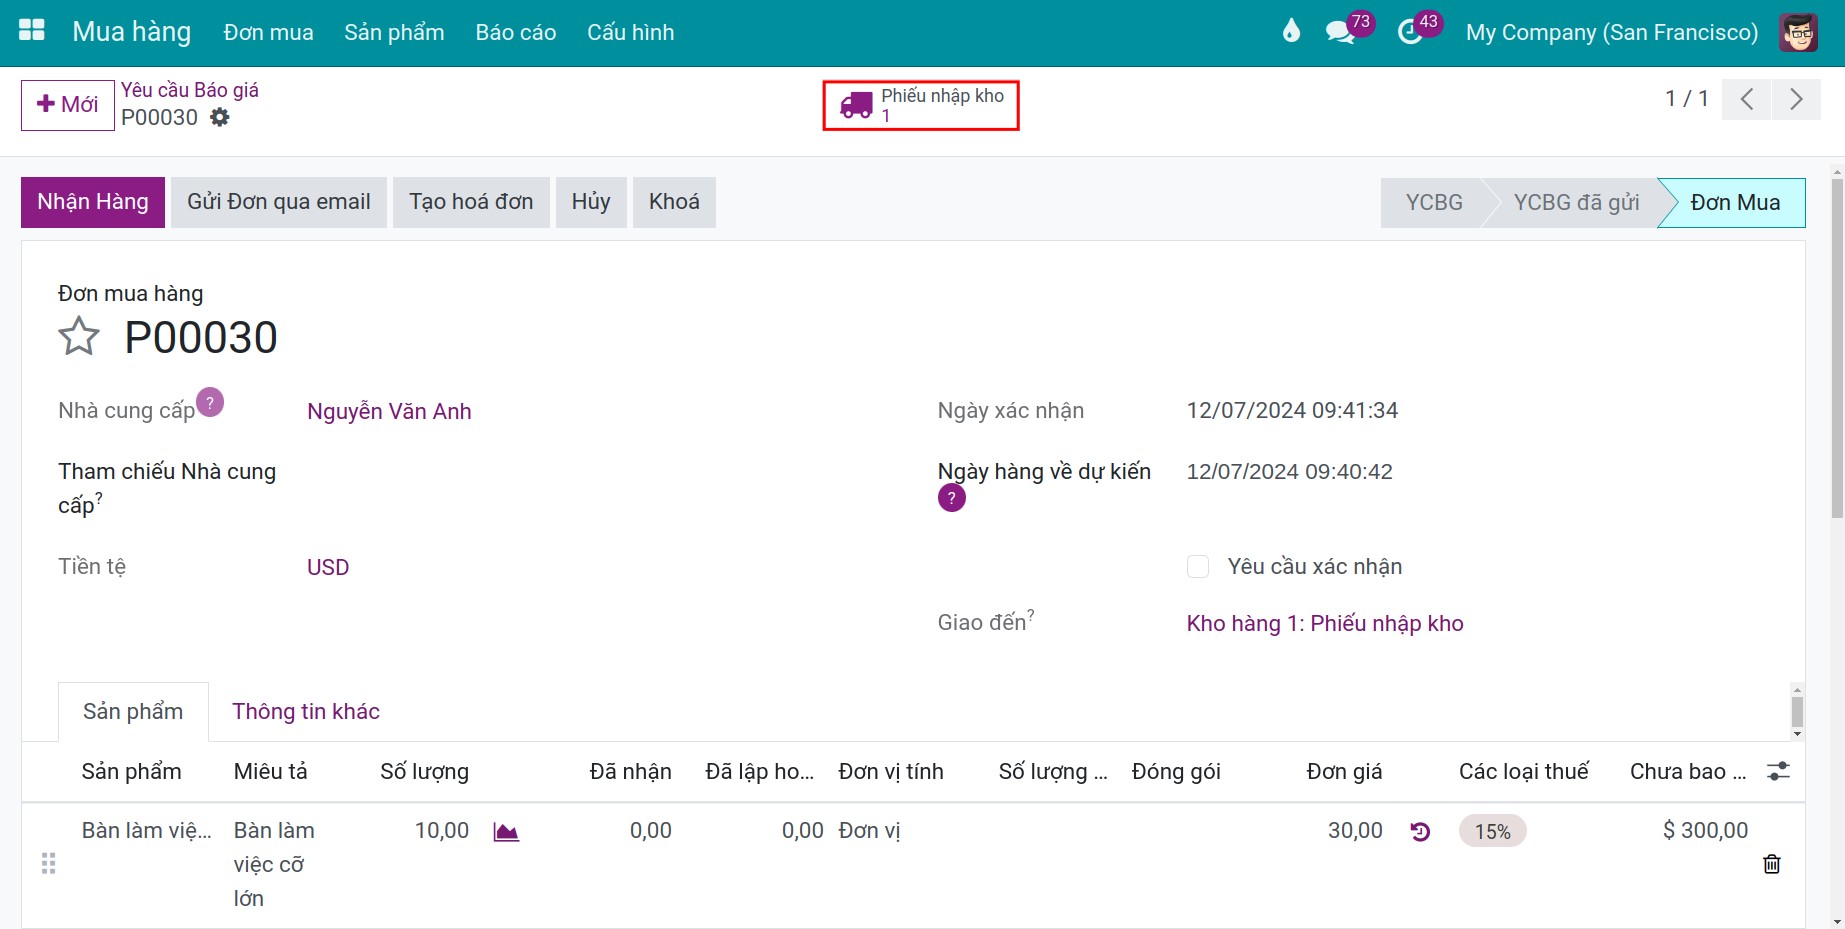Open Giao đến Kho hàng 1 field
Image resolution: width=1845 pixels, height=929 pixels.
(x=1325, y=623)
